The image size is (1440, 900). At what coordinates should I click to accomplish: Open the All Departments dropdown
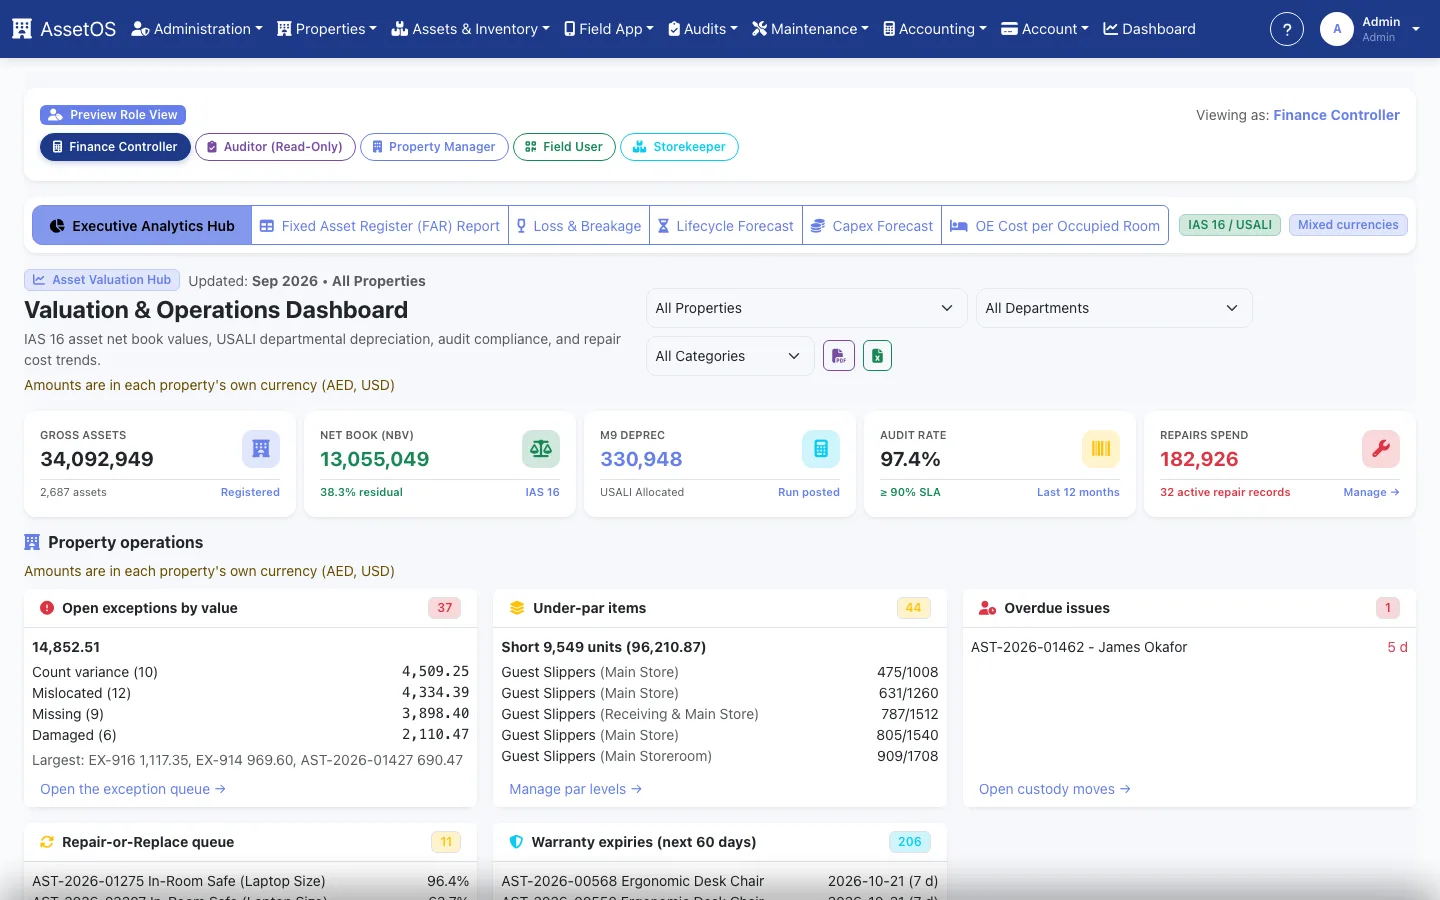click(1114, 308)
